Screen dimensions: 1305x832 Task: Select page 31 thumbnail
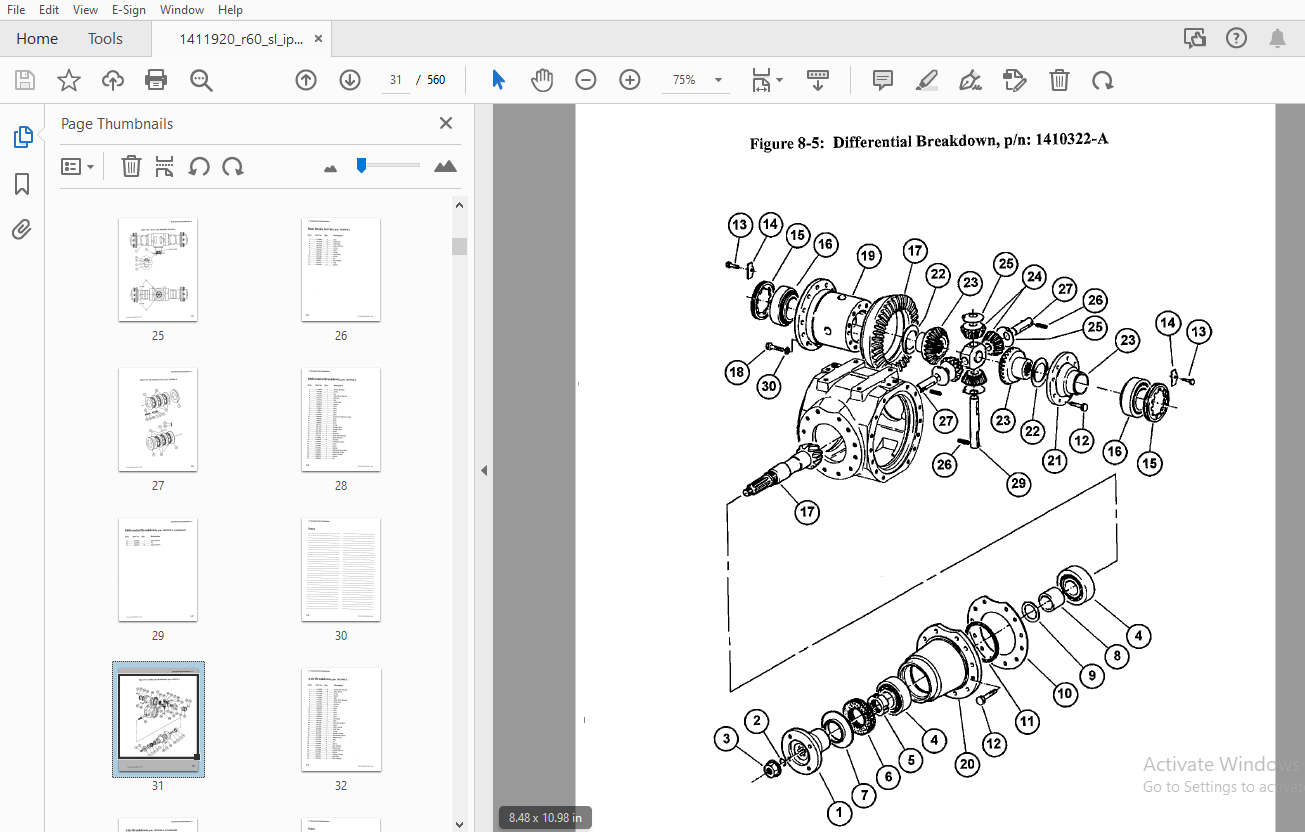coord(158,719)
